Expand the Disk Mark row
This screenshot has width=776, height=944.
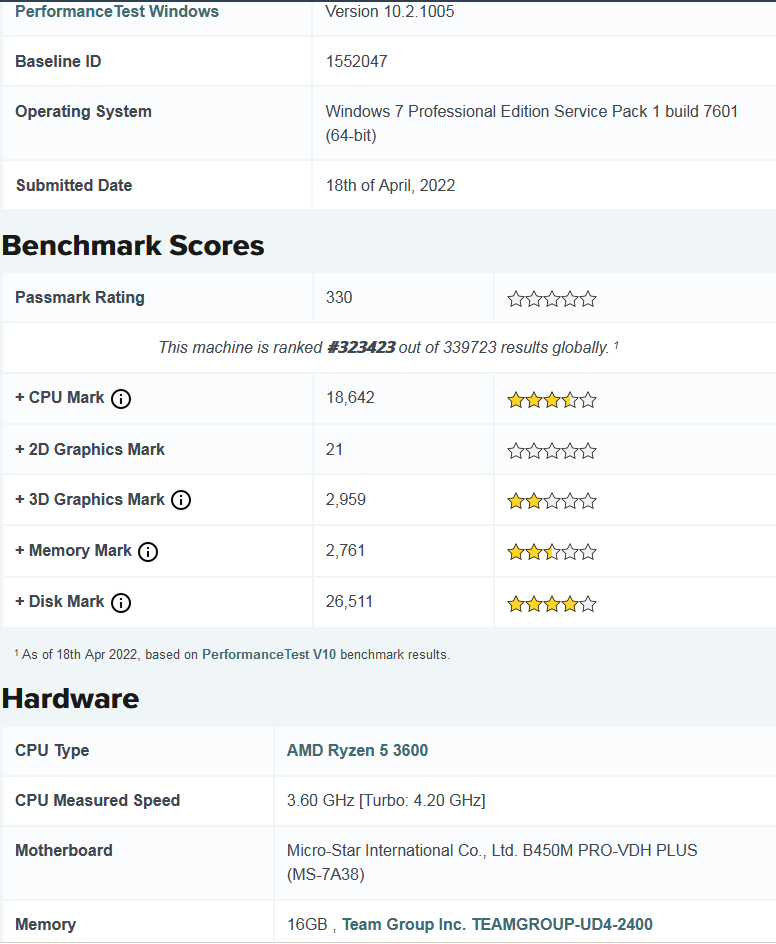click(x=60, y=601)
